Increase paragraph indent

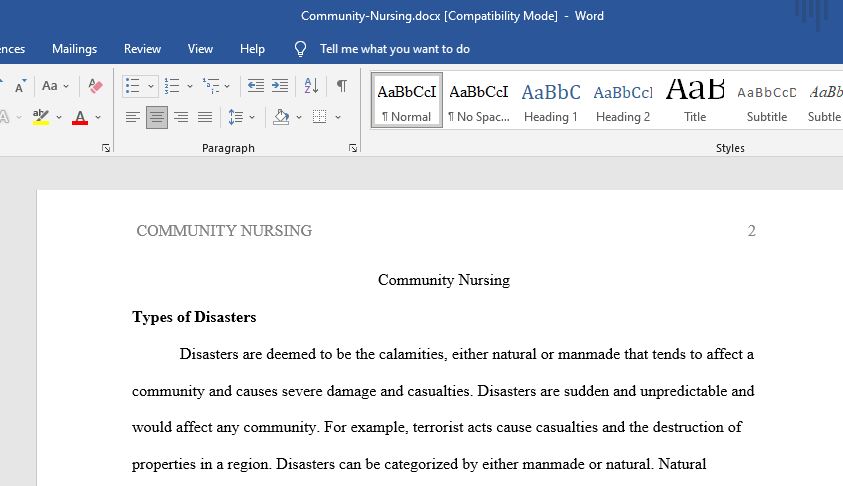[x=280, y=86]
